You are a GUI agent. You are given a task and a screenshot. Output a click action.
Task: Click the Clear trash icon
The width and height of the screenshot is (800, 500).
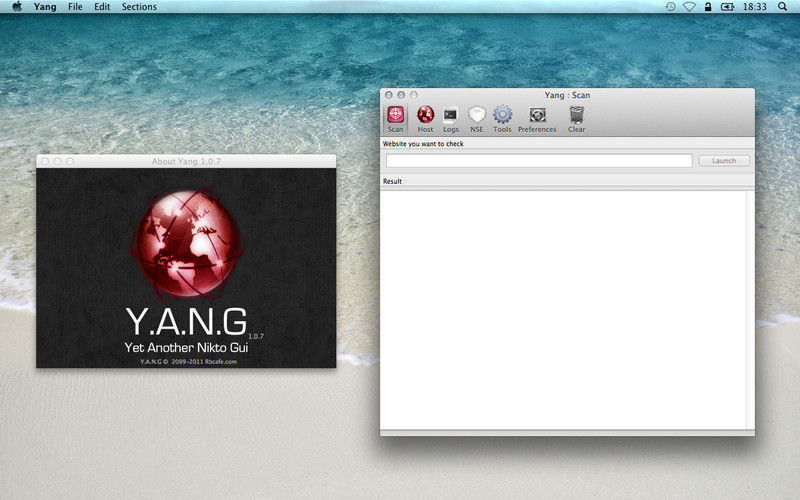tap(577, 119)
